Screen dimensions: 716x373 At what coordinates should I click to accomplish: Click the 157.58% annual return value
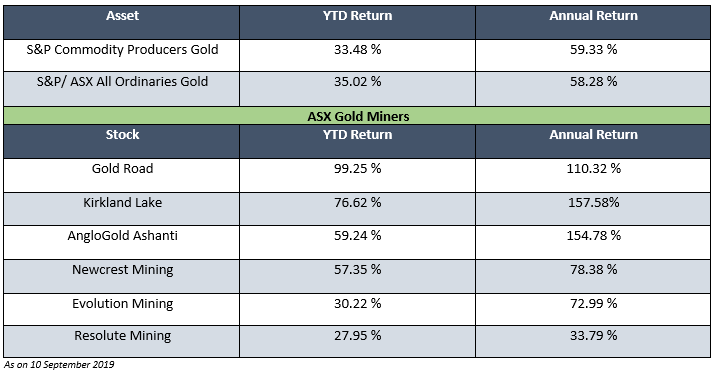point(594,202)
